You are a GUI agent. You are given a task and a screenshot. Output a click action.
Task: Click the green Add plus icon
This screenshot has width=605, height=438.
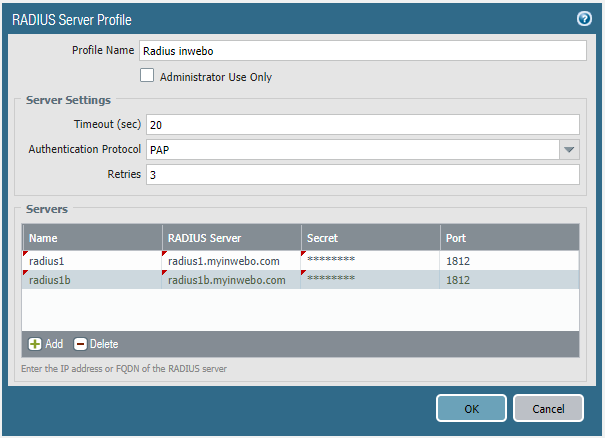point(35,344)
